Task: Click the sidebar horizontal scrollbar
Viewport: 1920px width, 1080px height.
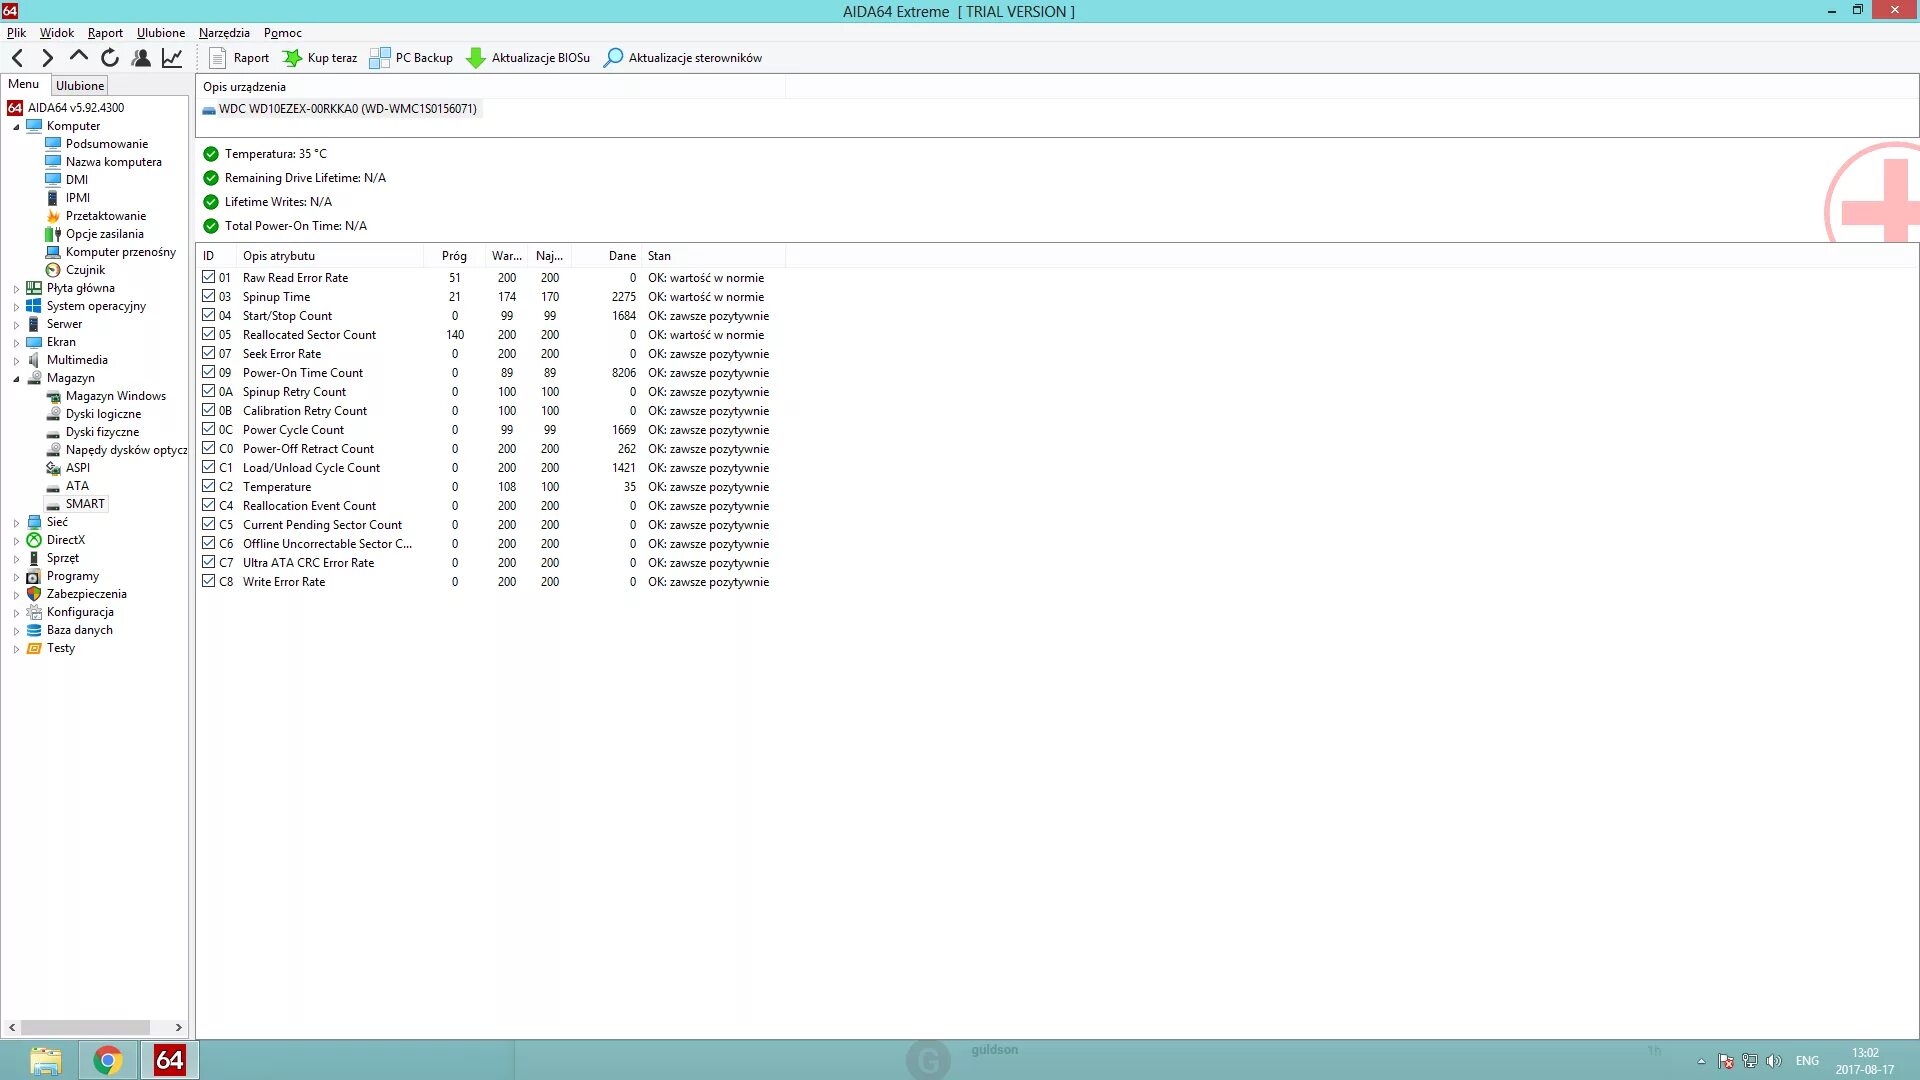Action: (x=85, y=1027)
